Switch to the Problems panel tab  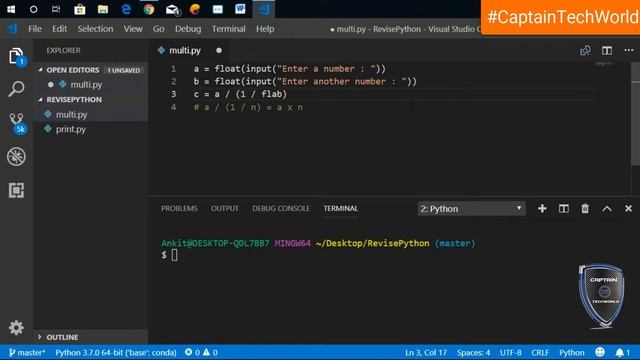179,209
